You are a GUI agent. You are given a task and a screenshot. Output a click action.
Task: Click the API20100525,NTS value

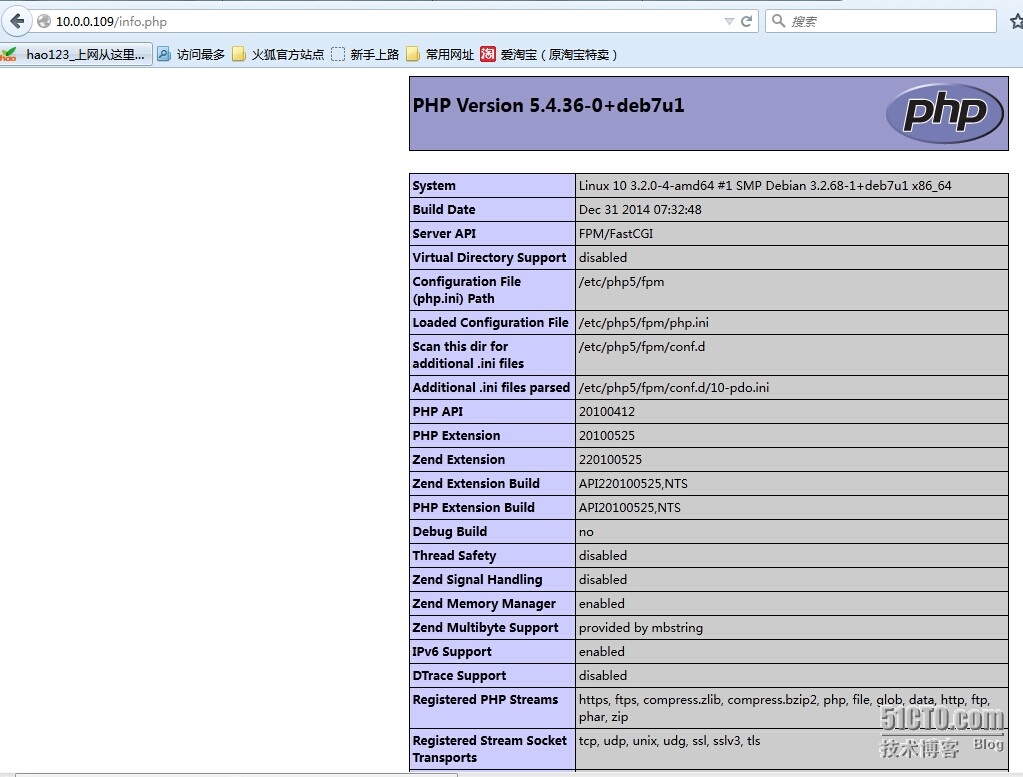coord(630,508)
